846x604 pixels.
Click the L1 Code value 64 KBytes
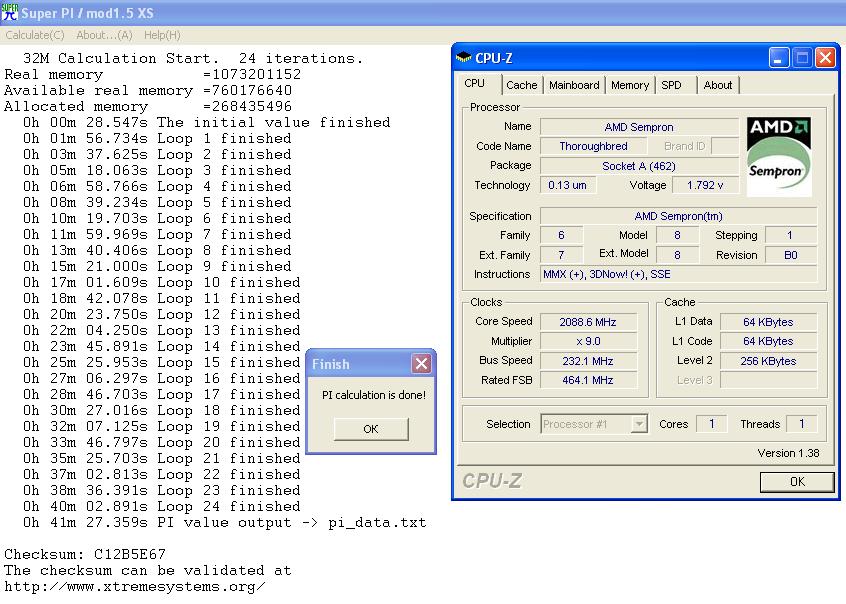(x=768, y=342)
